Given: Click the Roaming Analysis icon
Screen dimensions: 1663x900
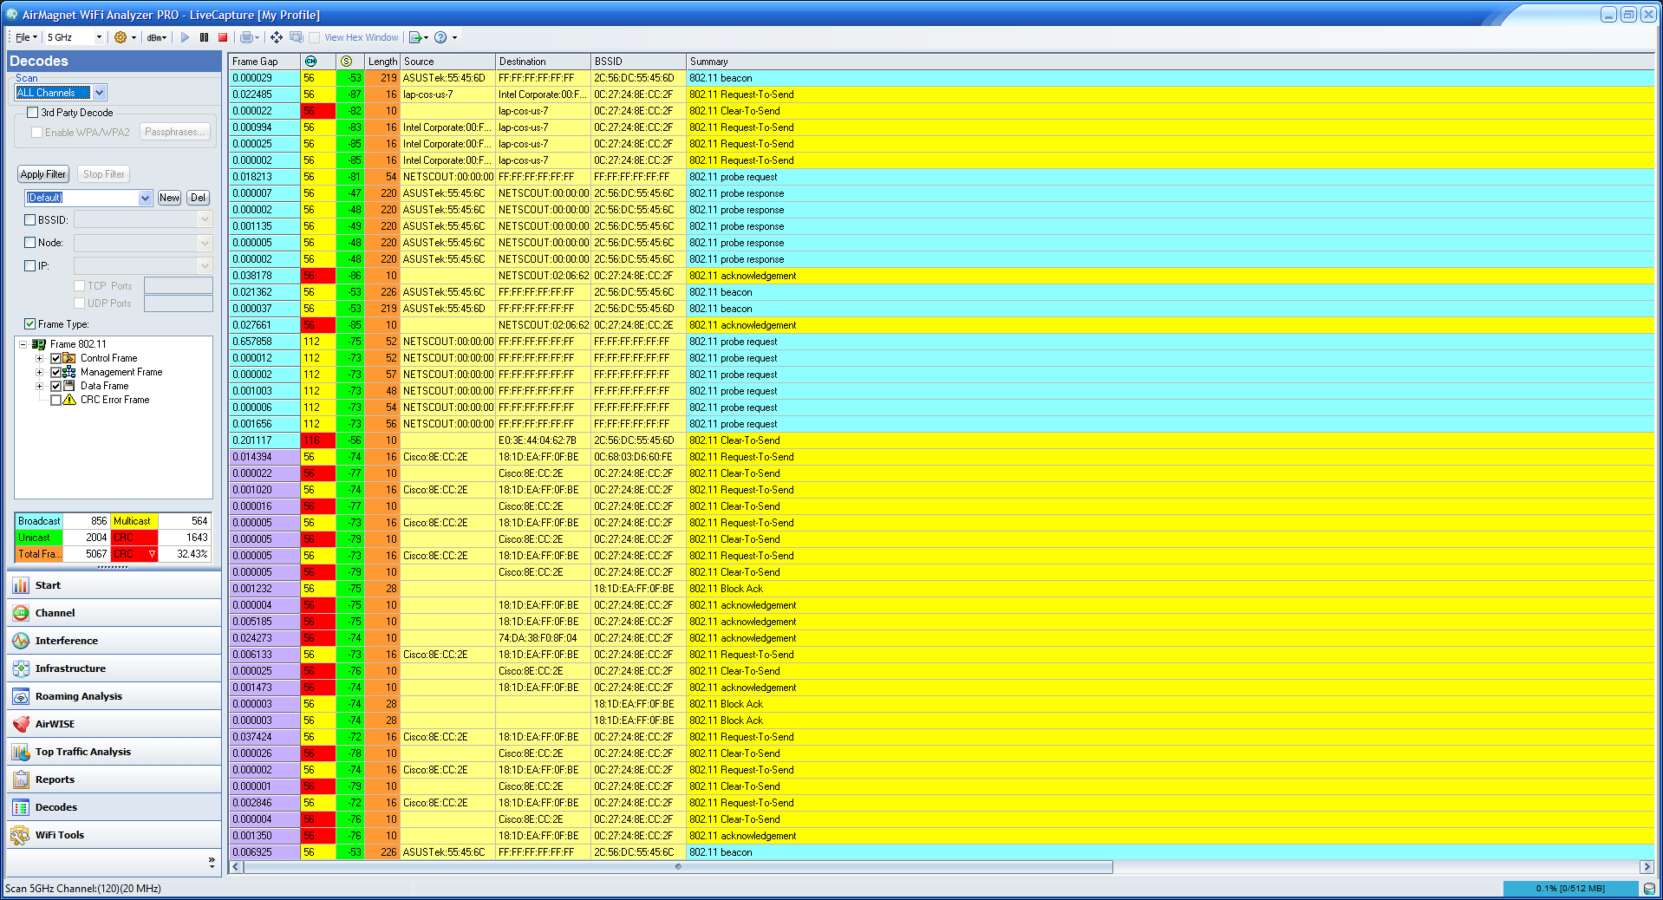Looking at the screenshot, I should (21, 696).
